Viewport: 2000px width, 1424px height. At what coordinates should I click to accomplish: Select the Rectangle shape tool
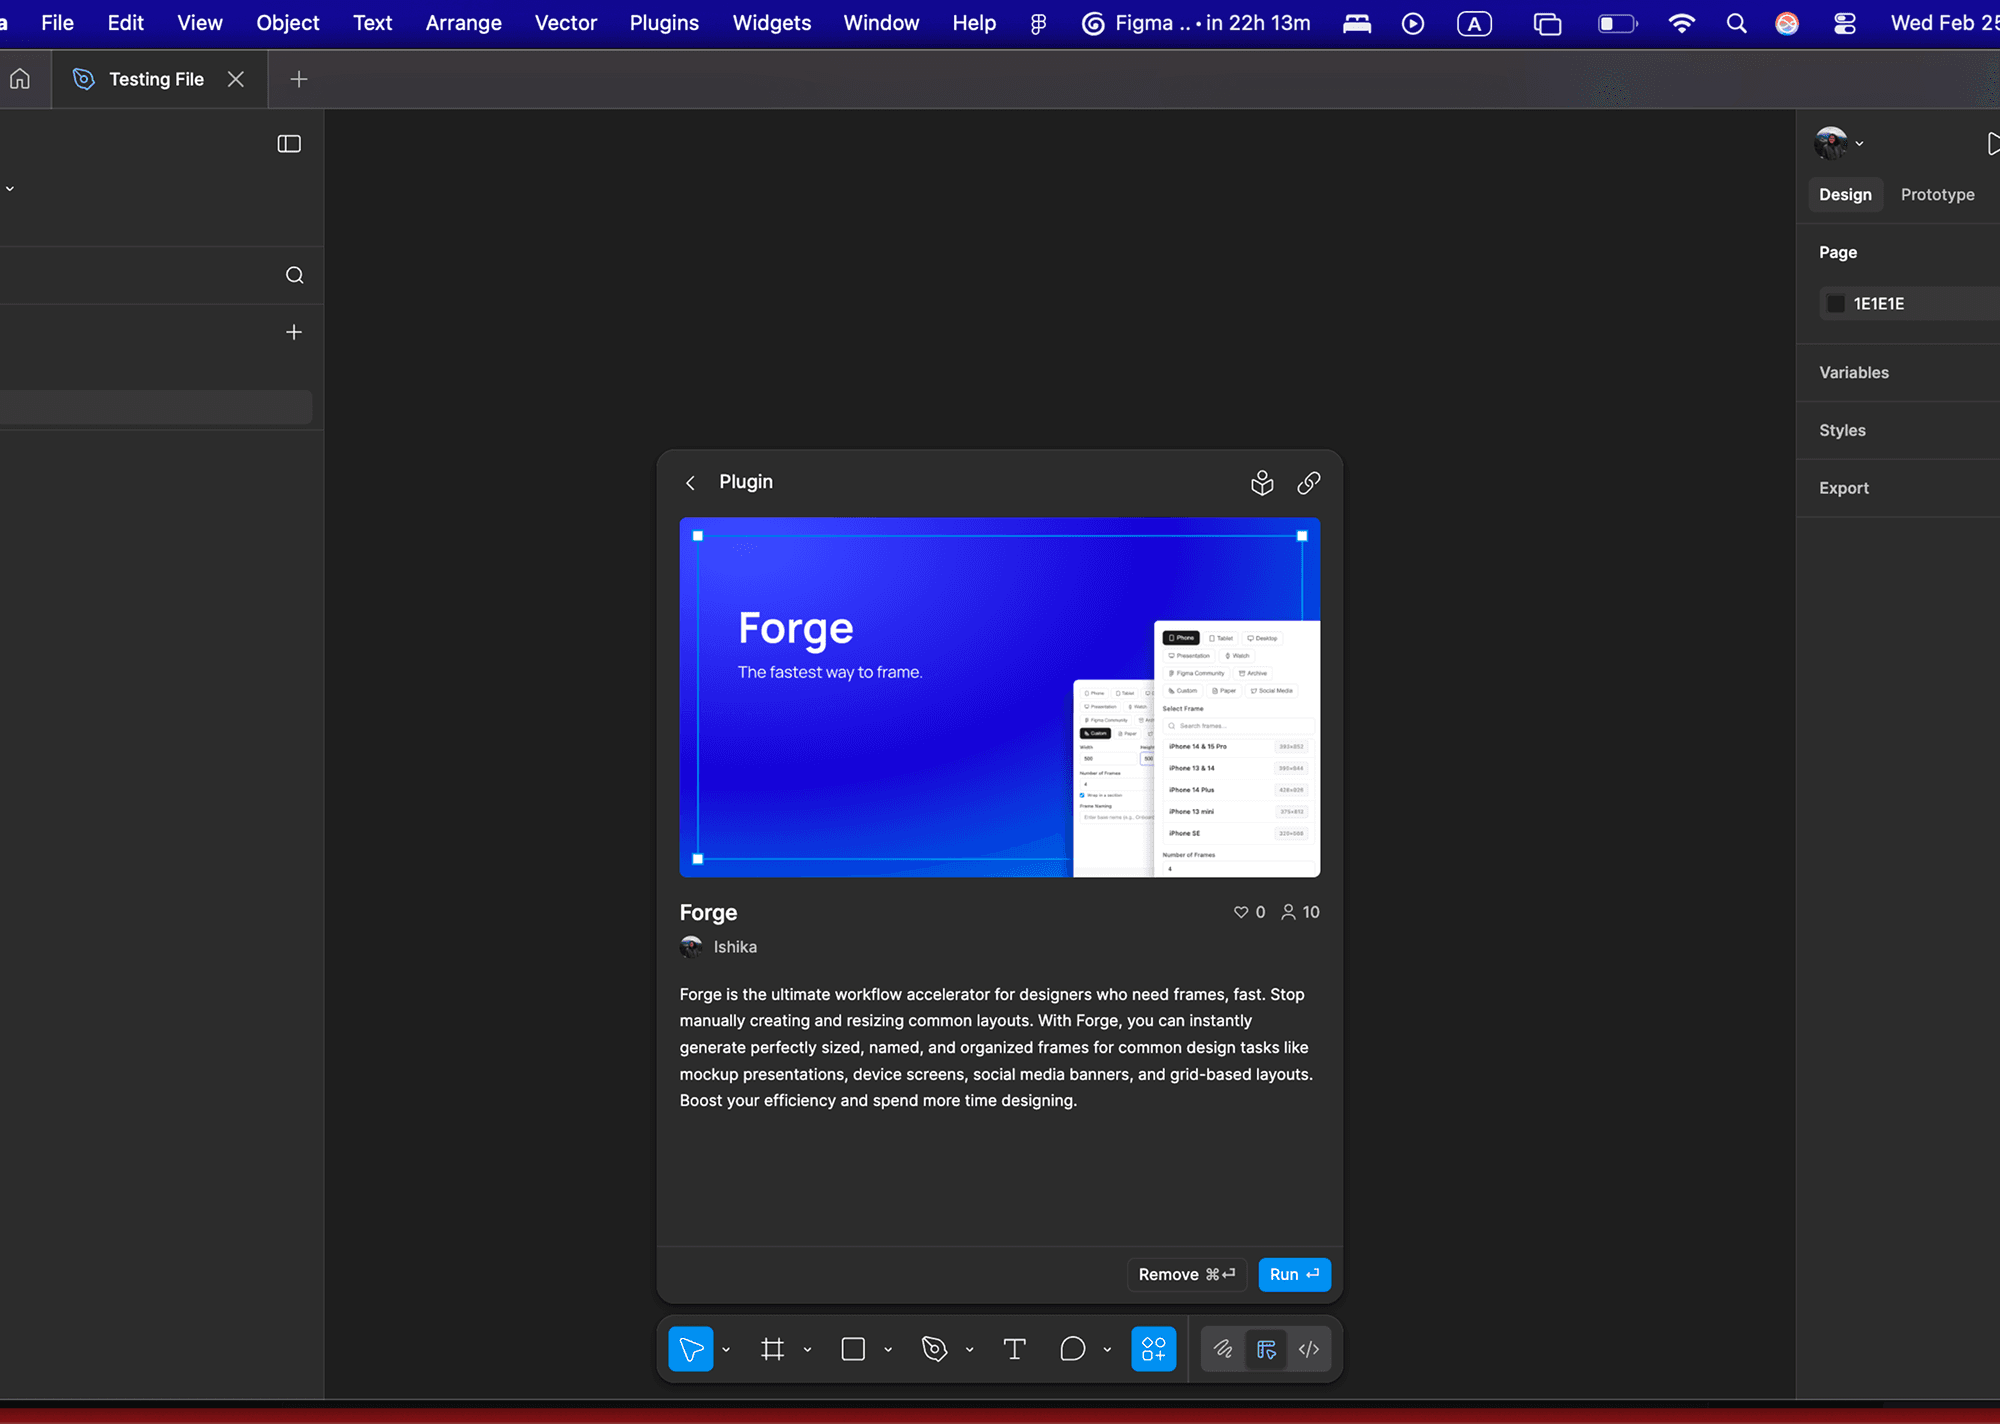[x=853, y=1349]
